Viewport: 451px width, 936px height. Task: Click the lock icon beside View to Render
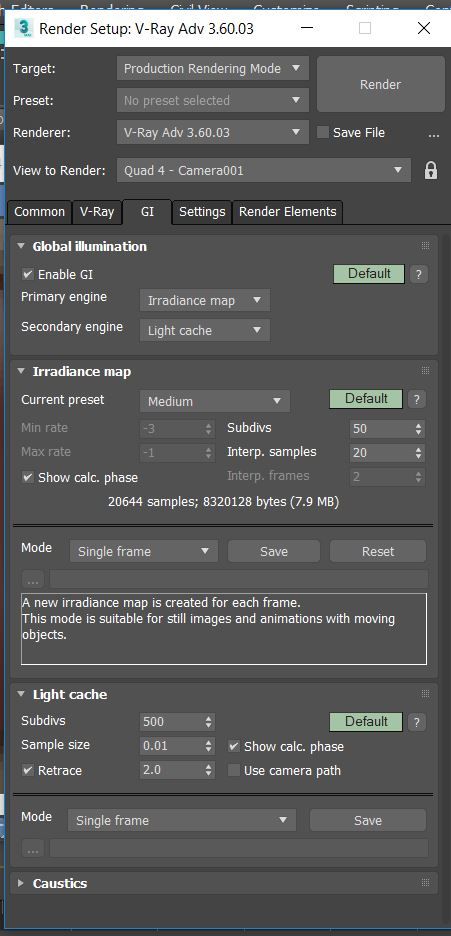click(431, 171)
